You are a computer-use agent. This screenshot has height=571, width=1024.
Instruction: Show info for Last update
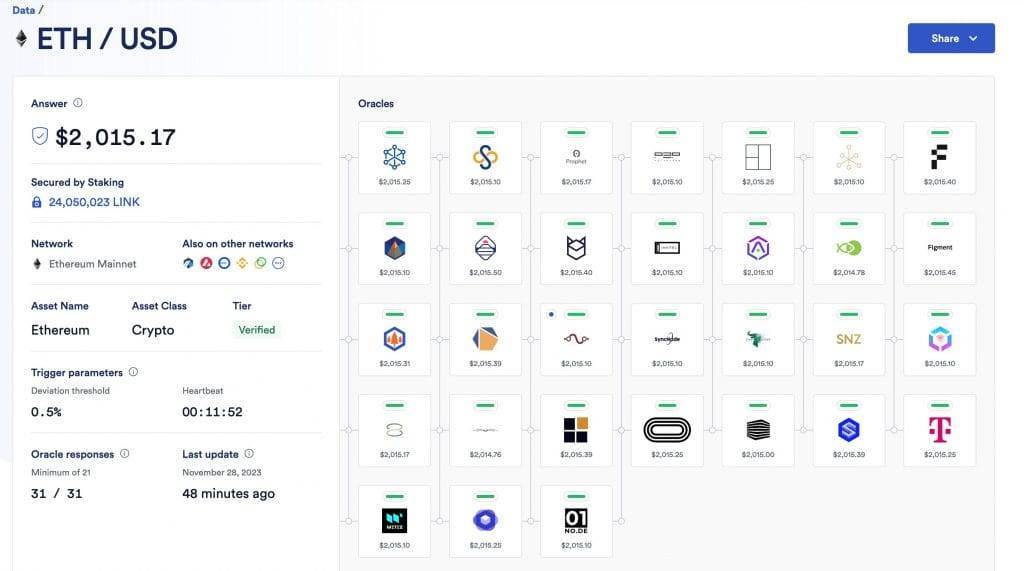coord(249,453)
